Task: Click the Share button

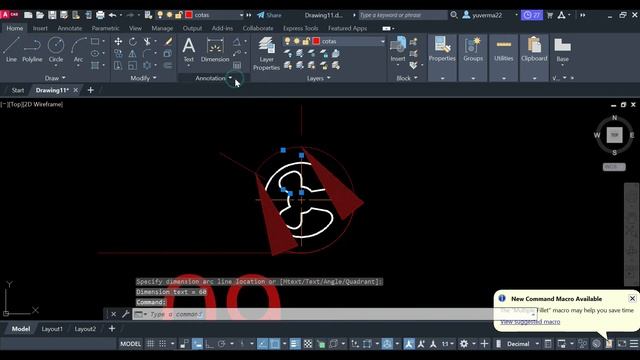Action: pos(269,15)
